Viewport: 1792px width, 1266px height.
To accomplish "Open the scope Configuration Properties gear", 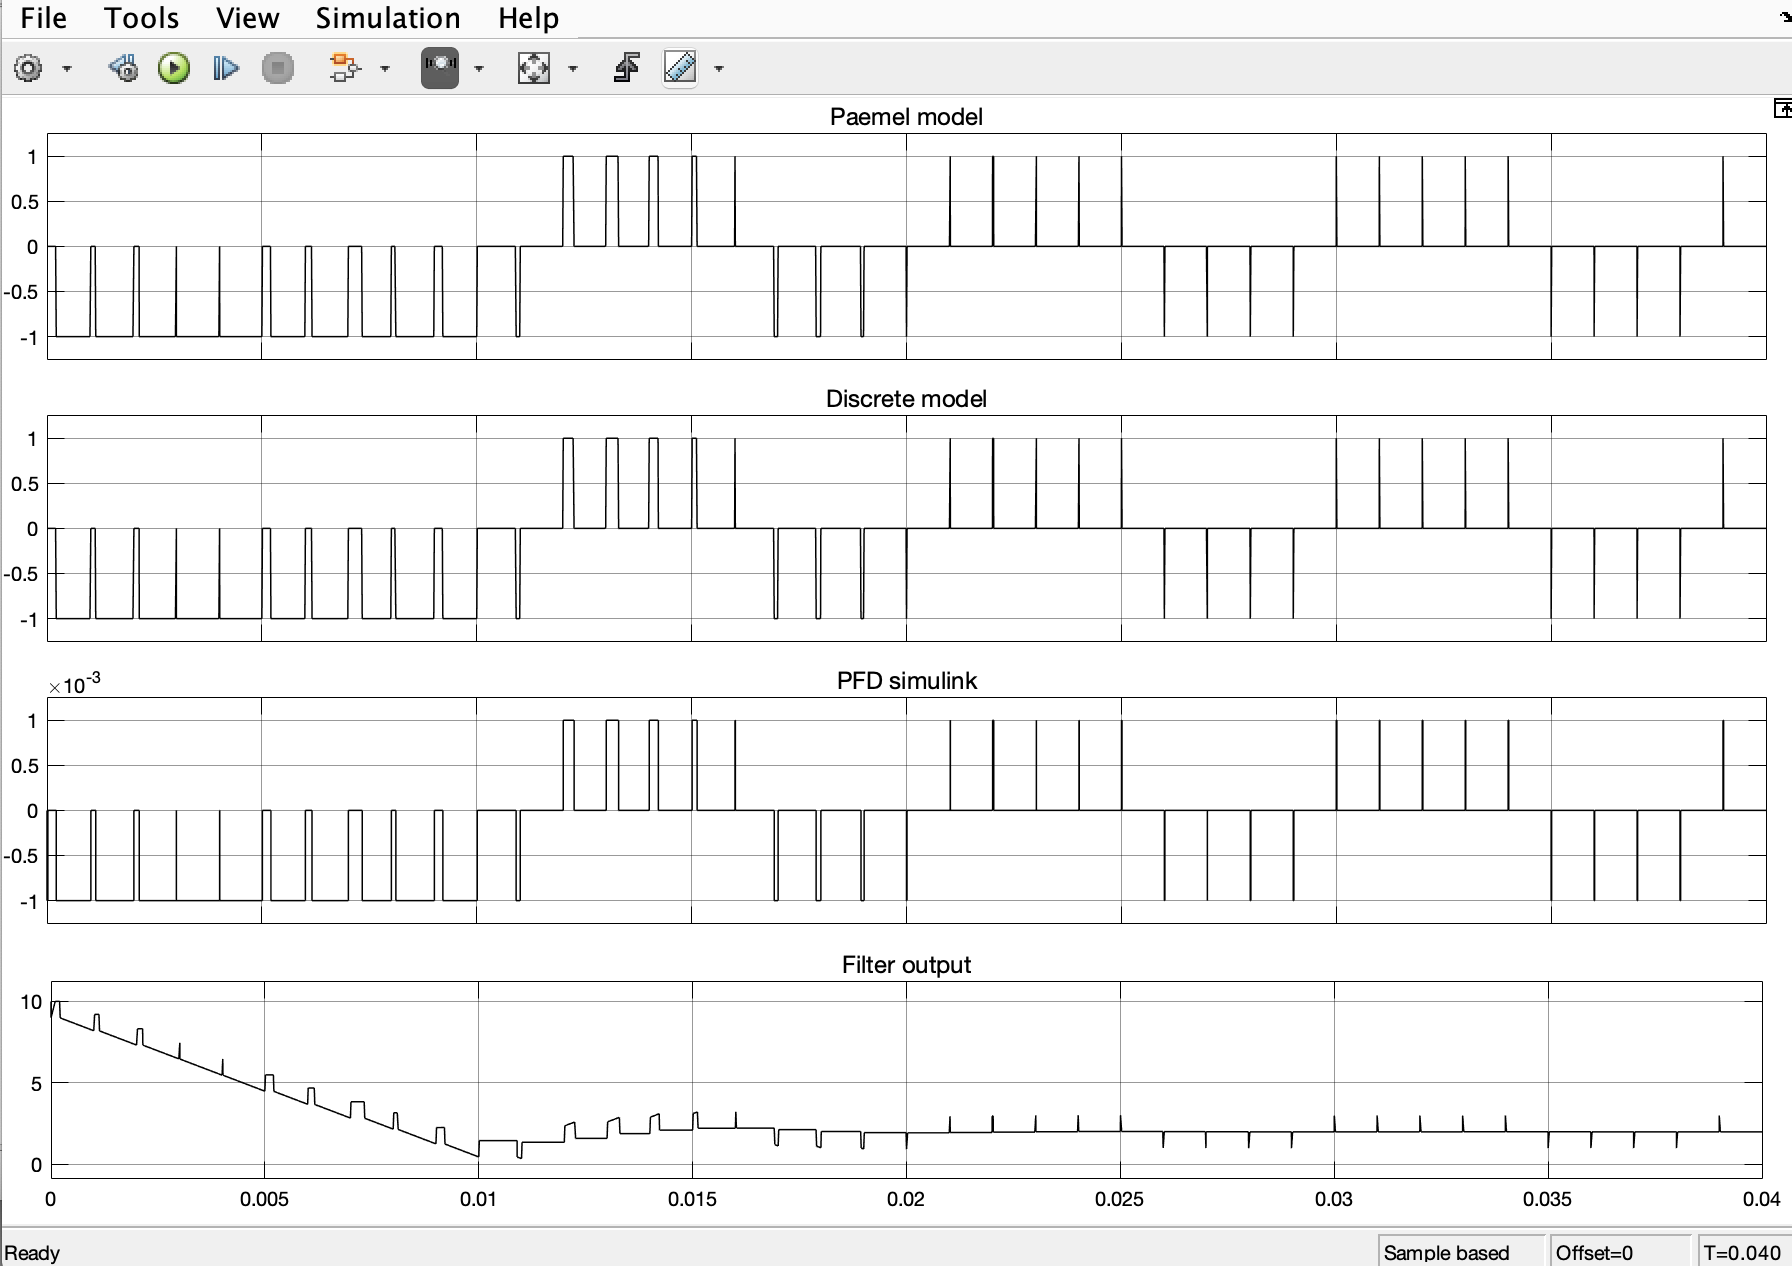I will [x=28, y=69].
